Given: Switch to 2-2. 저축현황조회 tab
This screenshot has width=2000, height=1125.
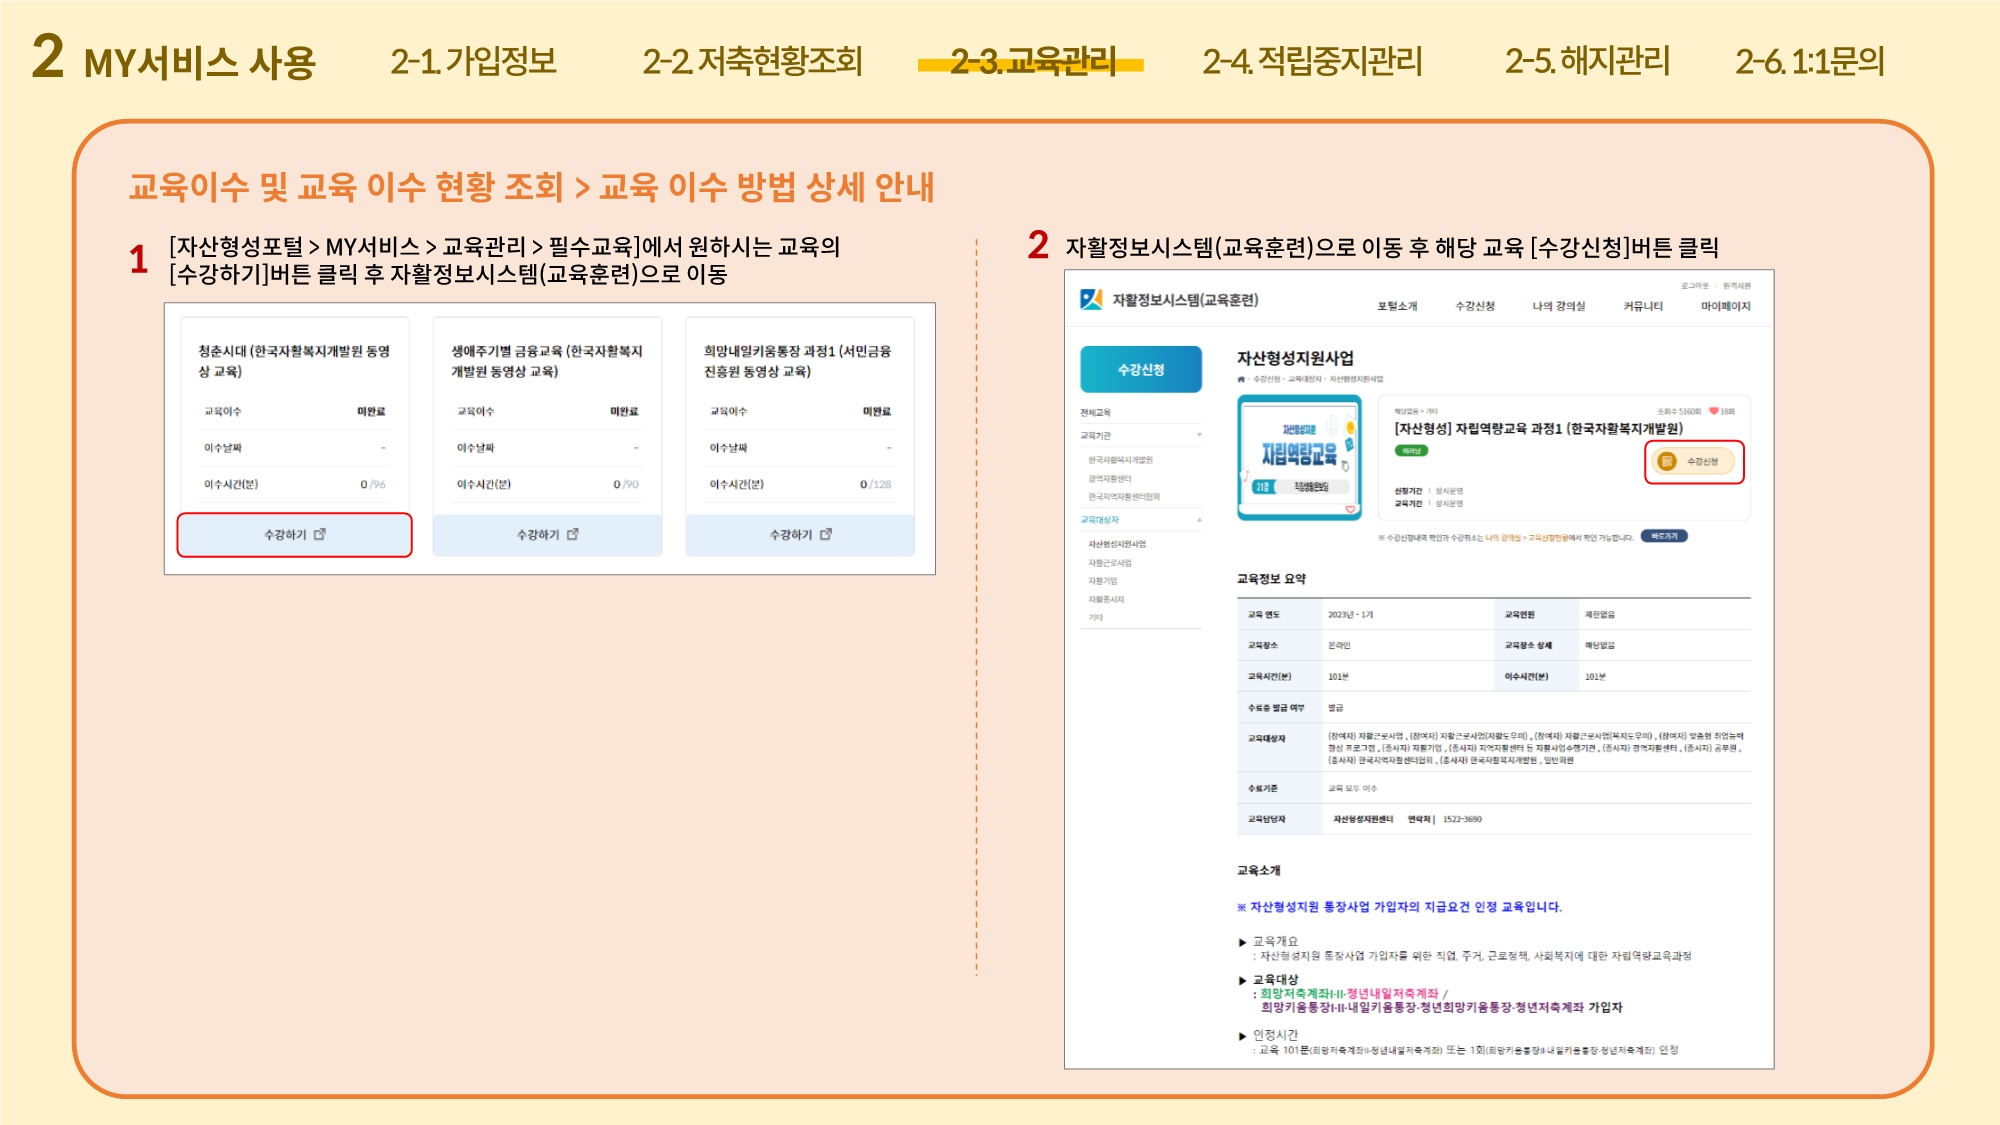Looking at the screenshot, I should coord(752,62).
